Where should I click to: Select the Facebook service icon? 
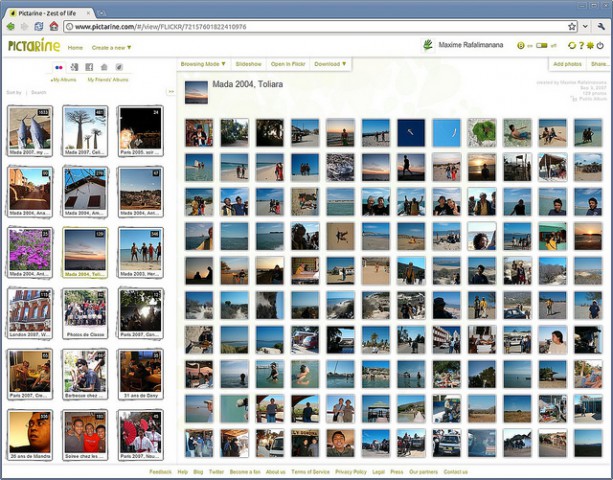(88, 67)
